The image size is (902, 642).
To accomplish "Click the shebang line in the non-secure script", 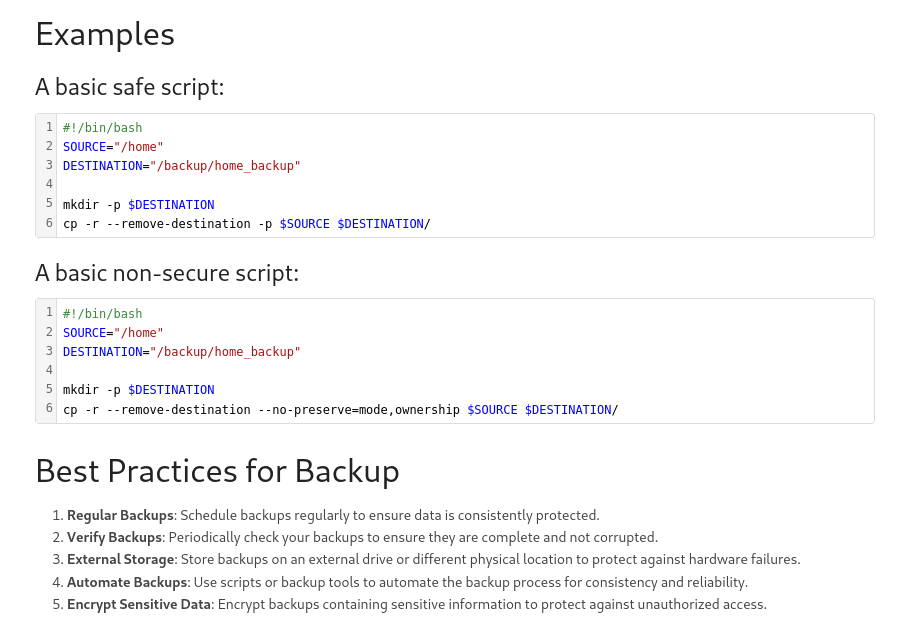I will click(x=102, y=314).
